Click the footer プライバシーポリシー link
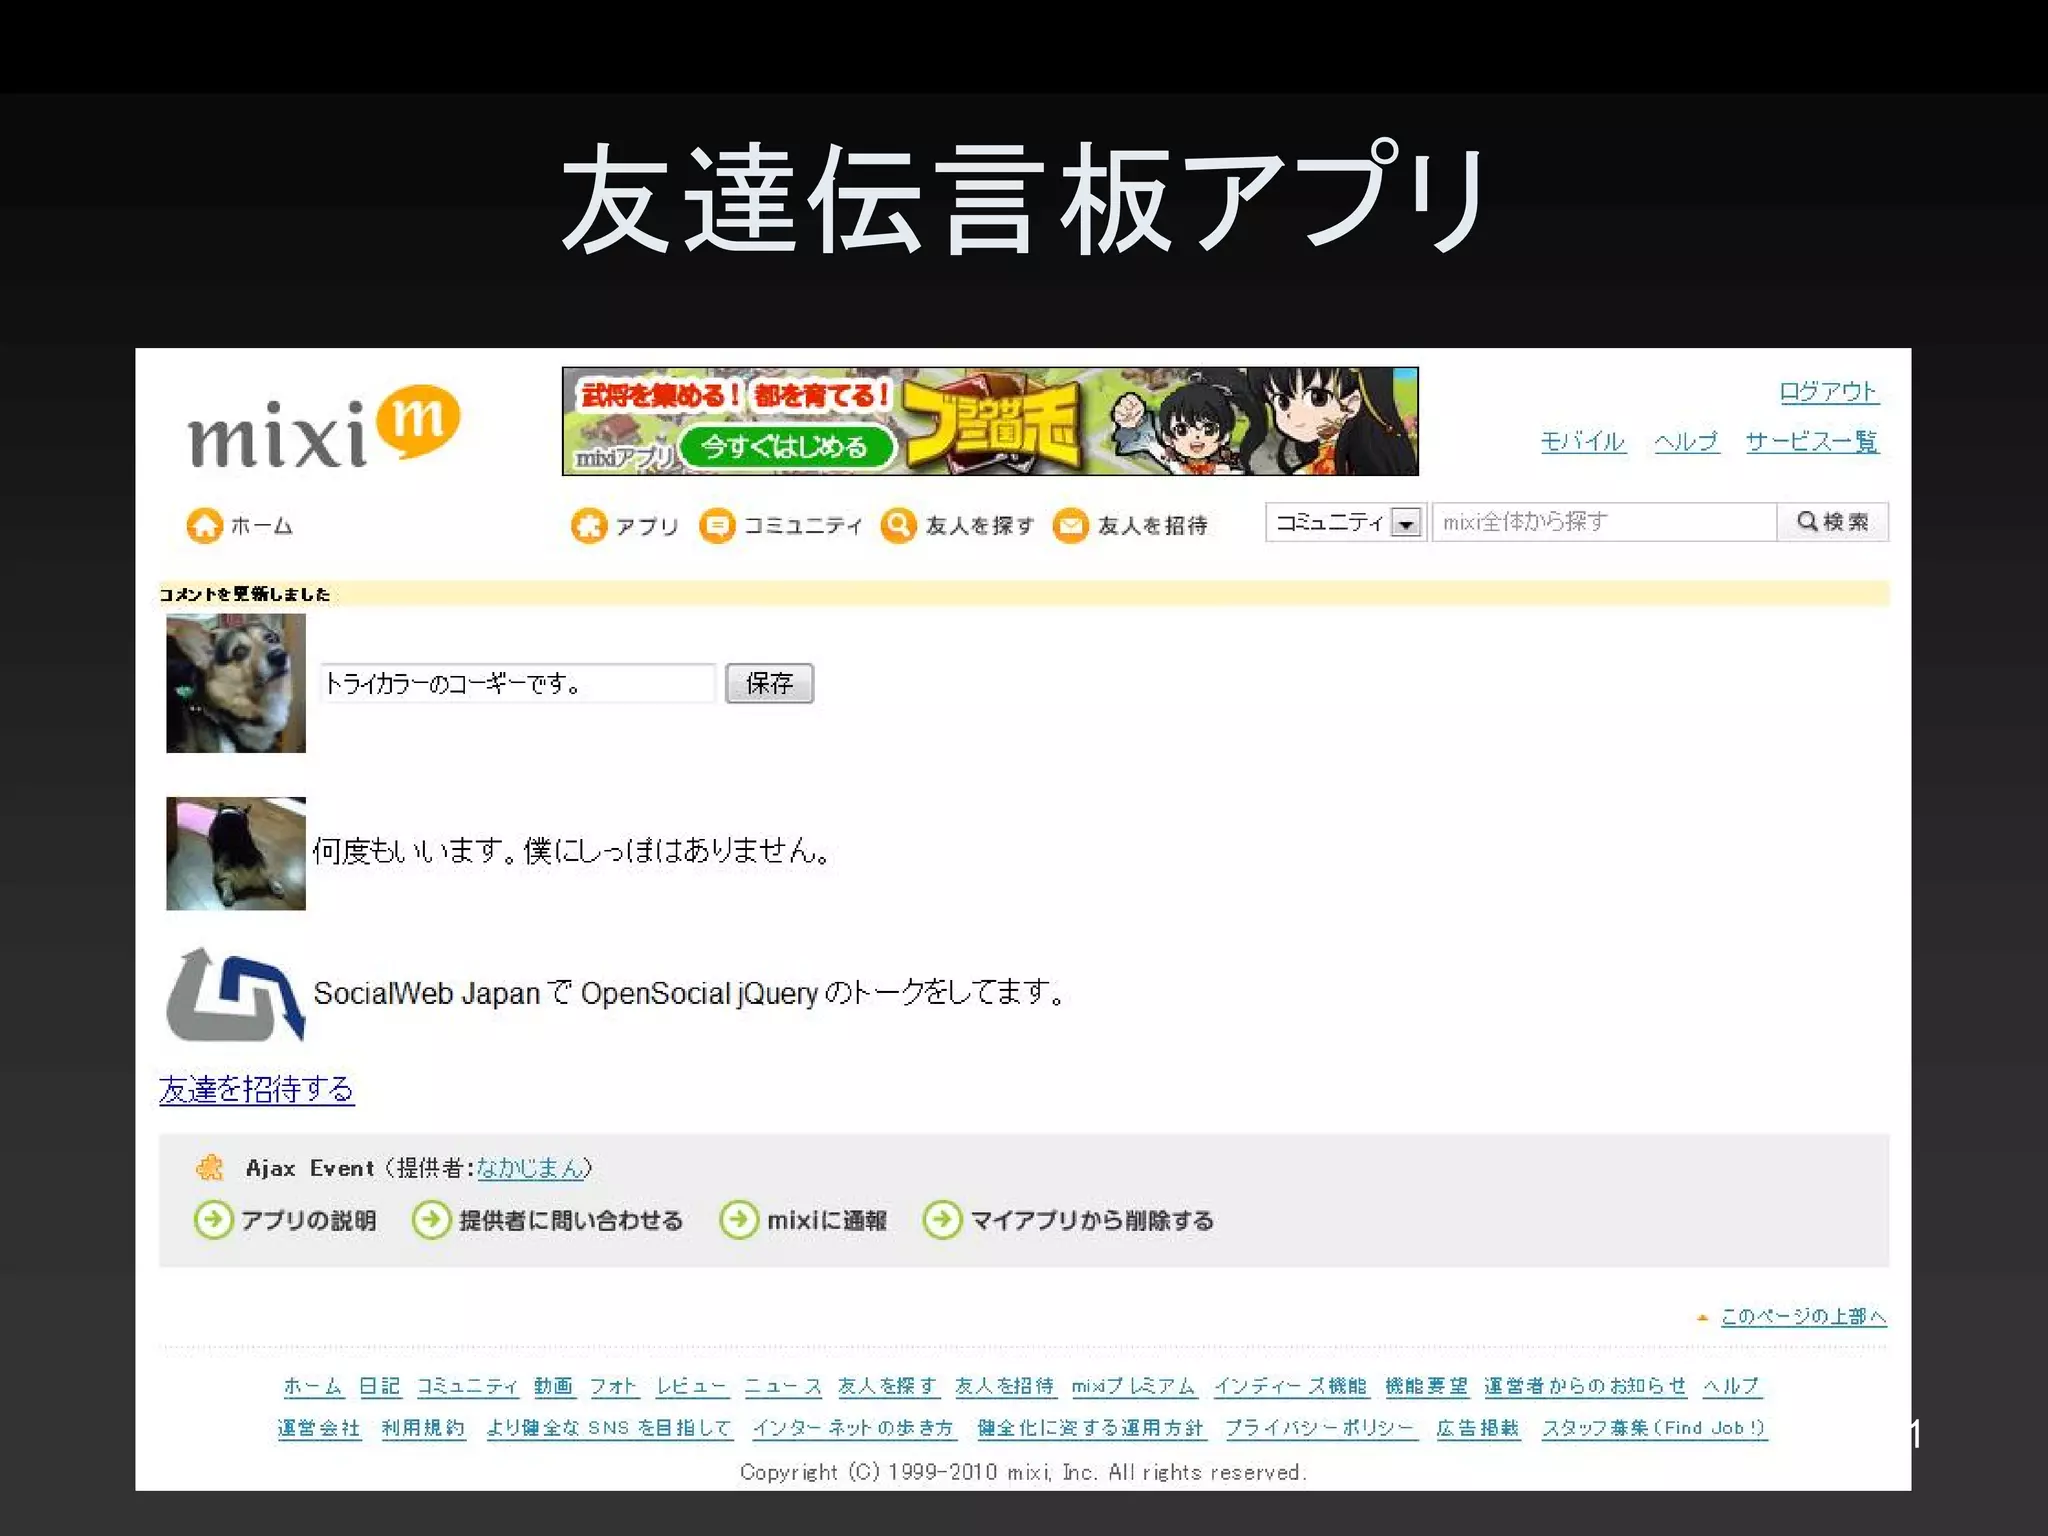 (x=1321, y=1428)
